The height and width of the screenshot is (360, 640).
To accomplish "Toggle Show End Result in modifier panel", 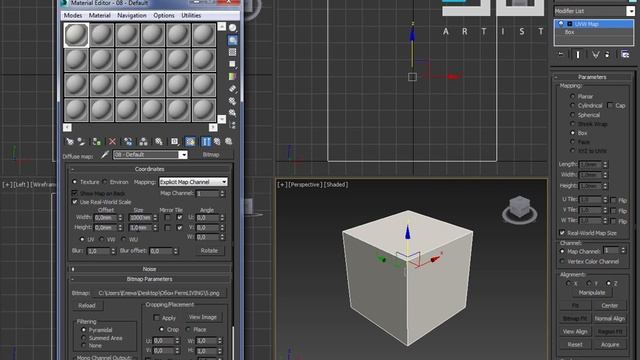I will click(x=578, y=54).
